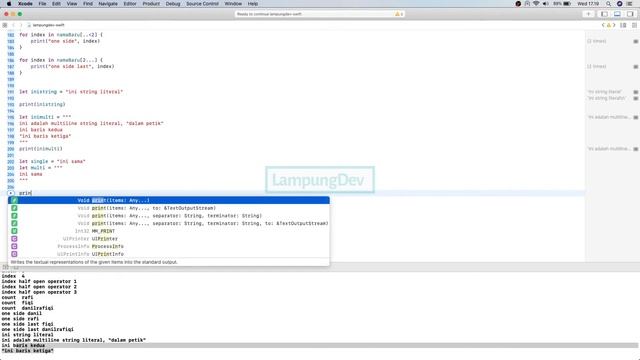The image size is (640, 360).
Task: Quick Look result of let inimulti line
Action: click(636, 117)
